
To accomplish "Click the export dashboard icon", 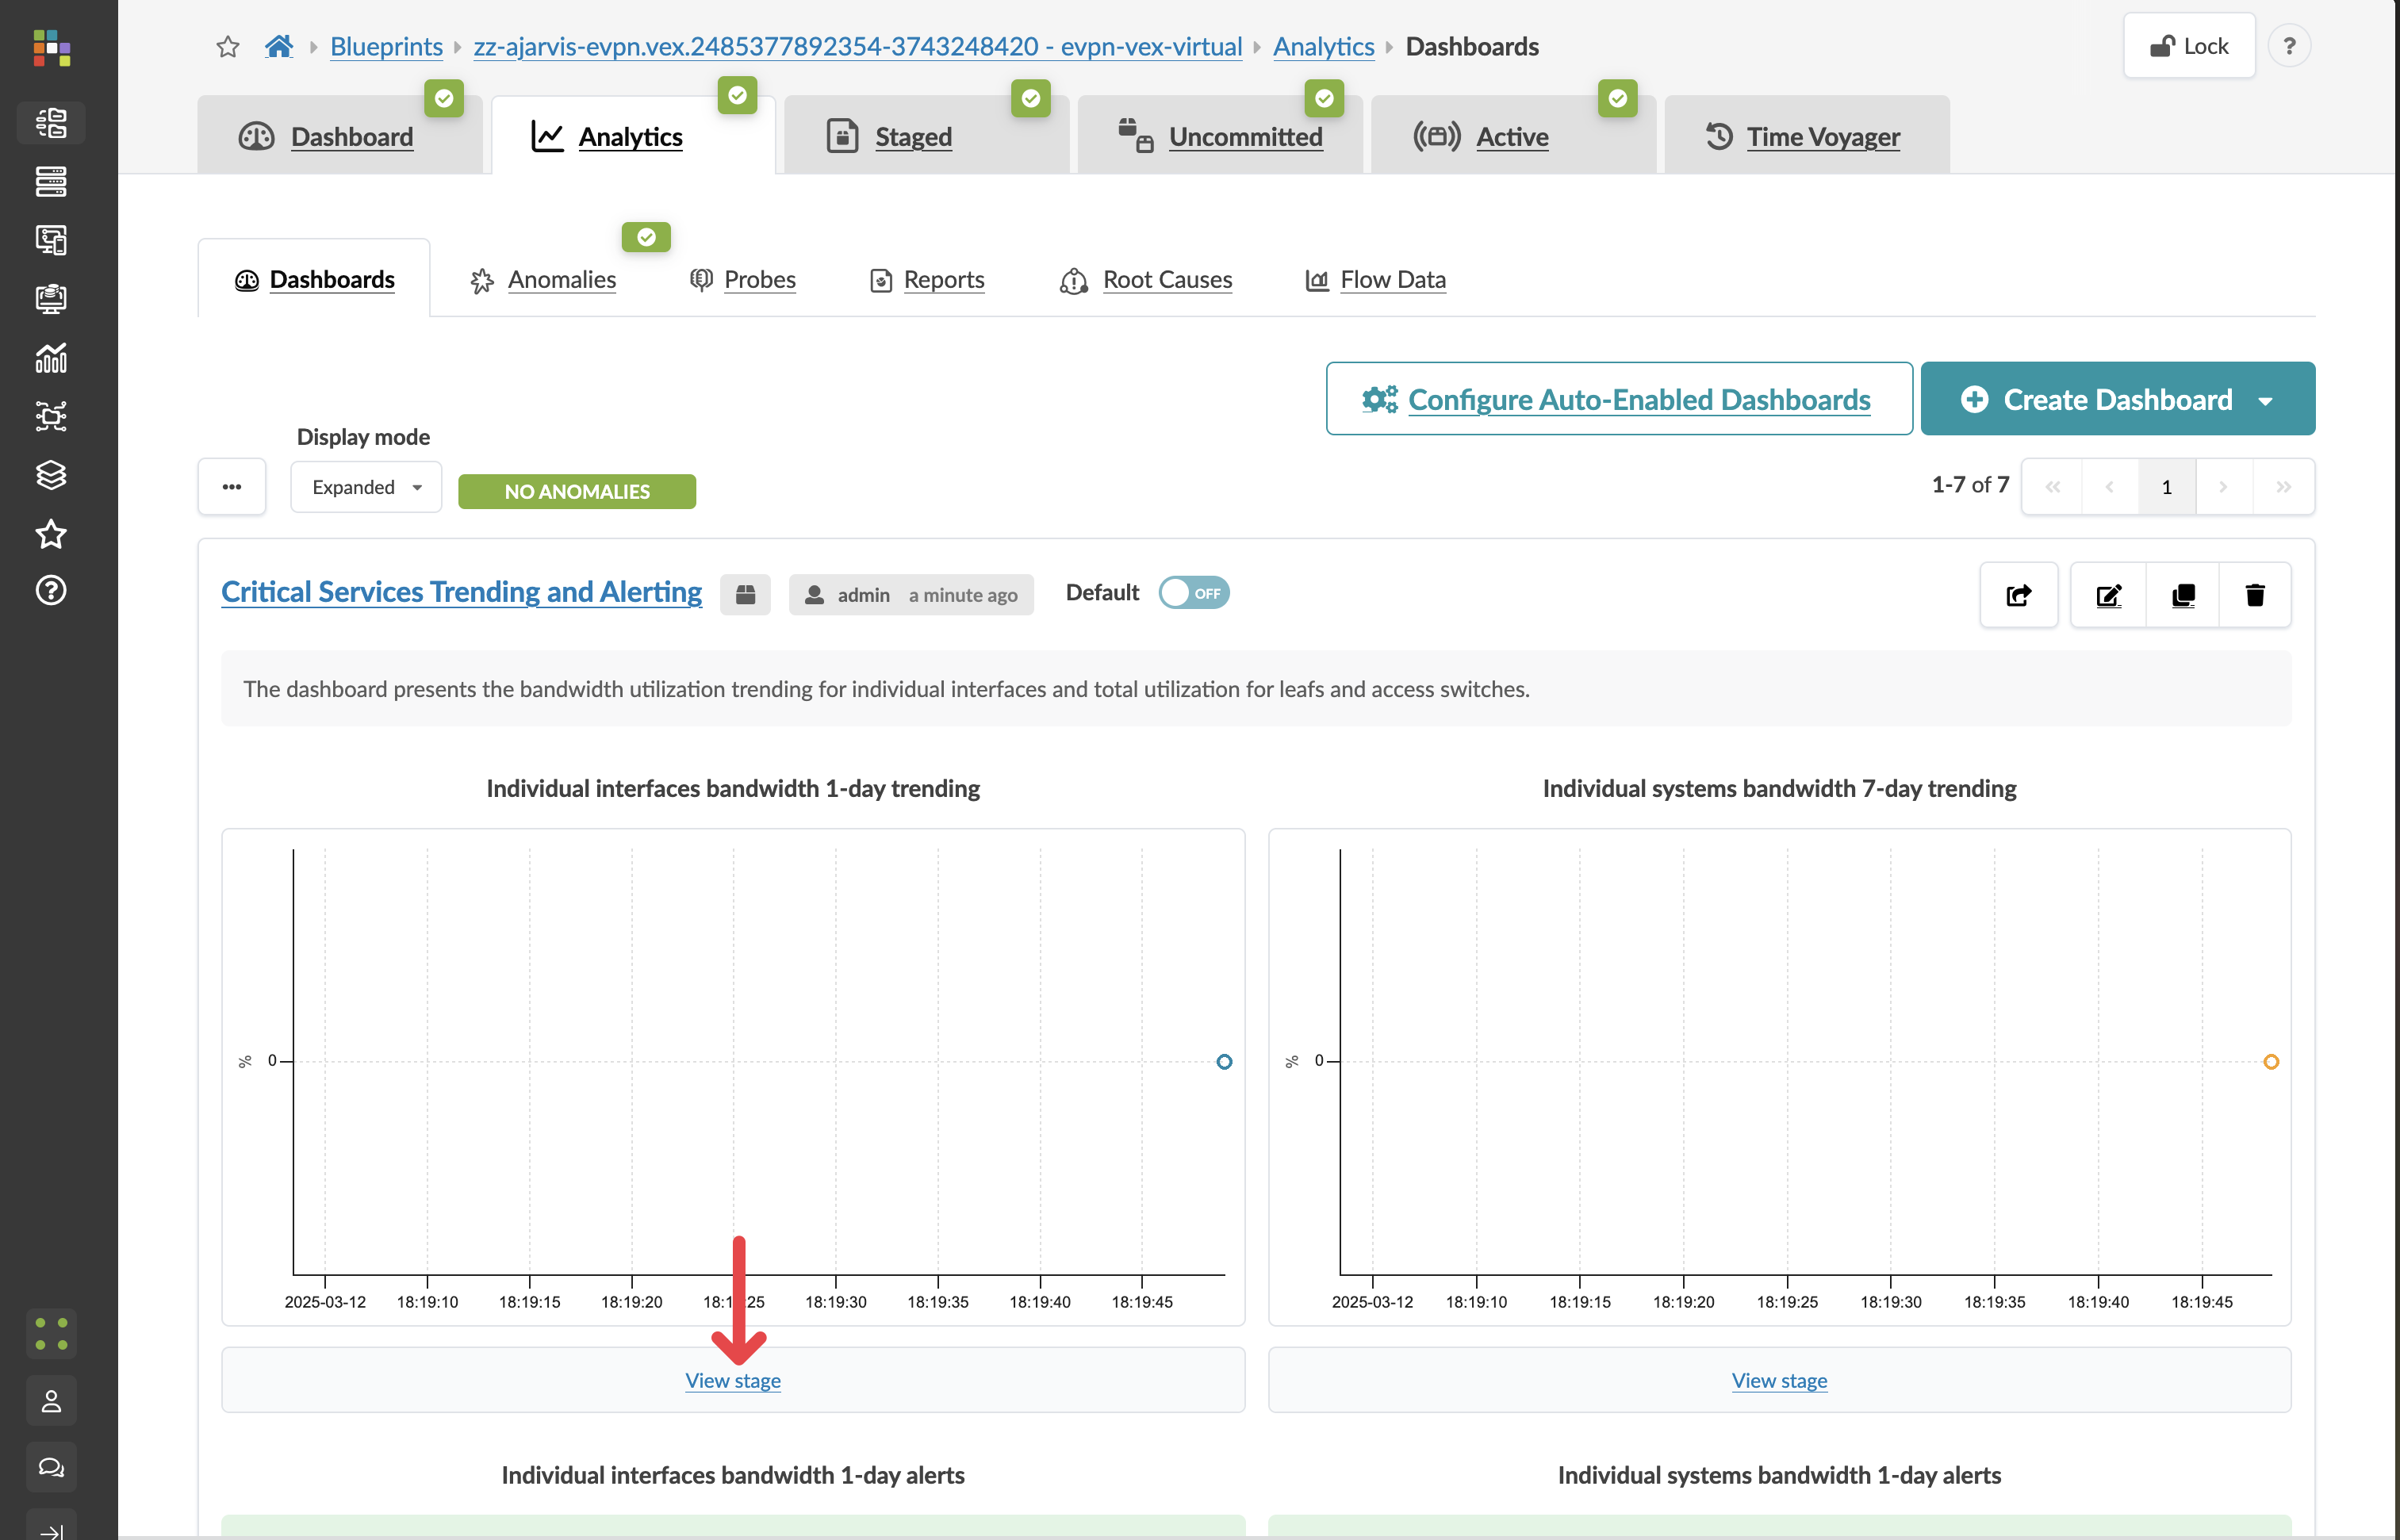I will tap(2018, 595).
